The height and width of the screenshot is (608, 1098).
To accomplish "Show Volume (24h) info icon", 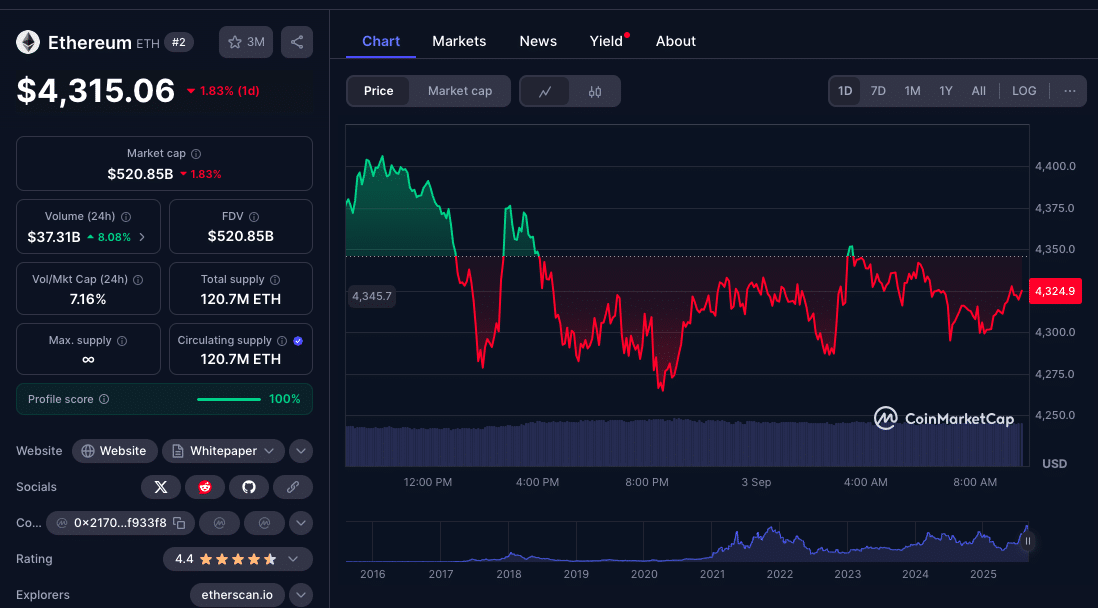I will 126,216.
